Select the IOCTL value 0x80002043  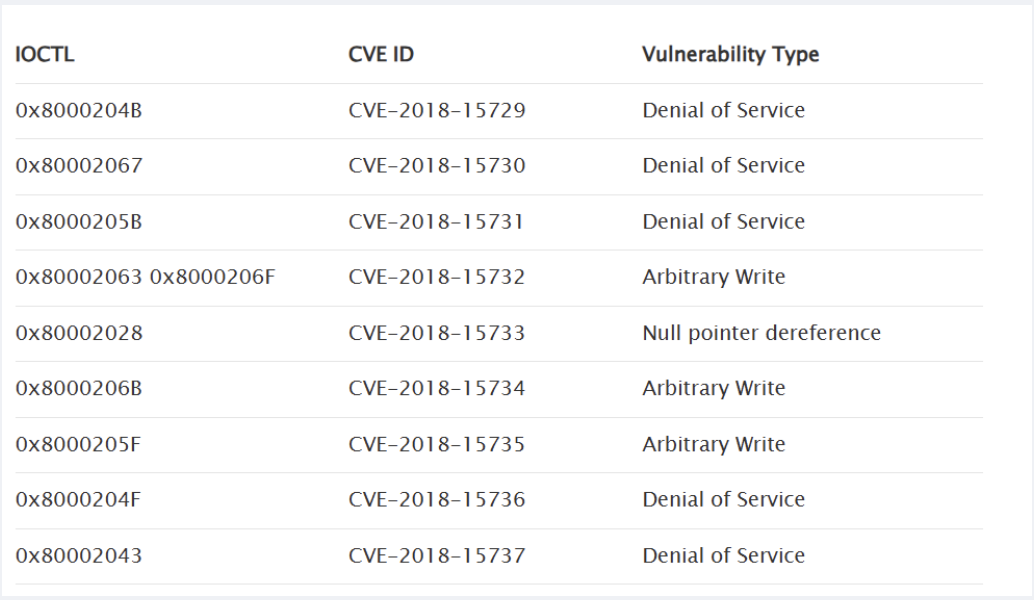[78, 556]
